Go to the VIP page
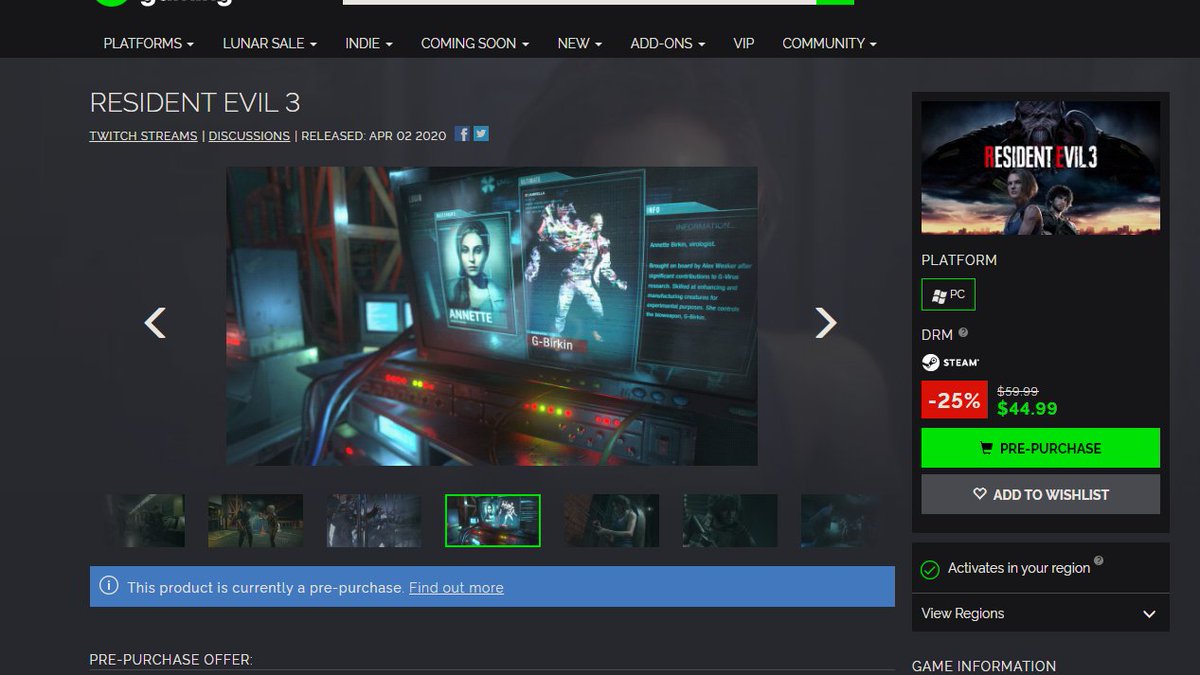 pos(743,43)
